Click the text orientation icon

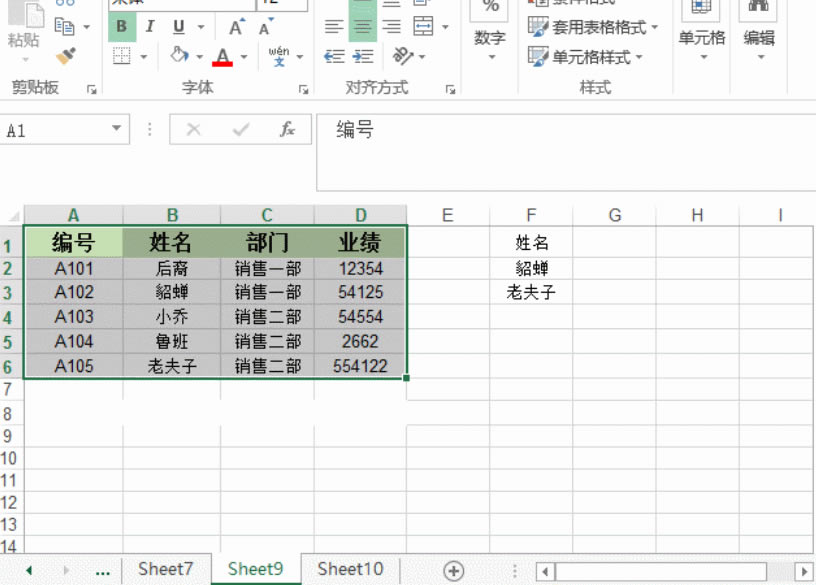pos(403,56)
